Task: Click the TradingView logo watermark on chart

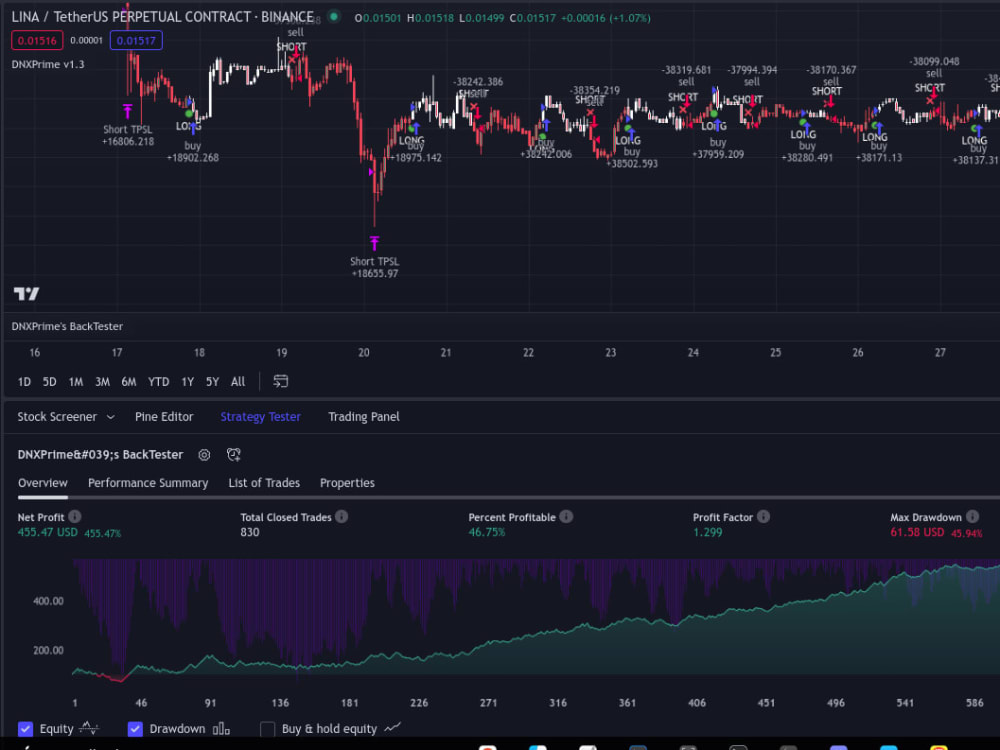Action: pyautogui.click(x=27, y=293)
